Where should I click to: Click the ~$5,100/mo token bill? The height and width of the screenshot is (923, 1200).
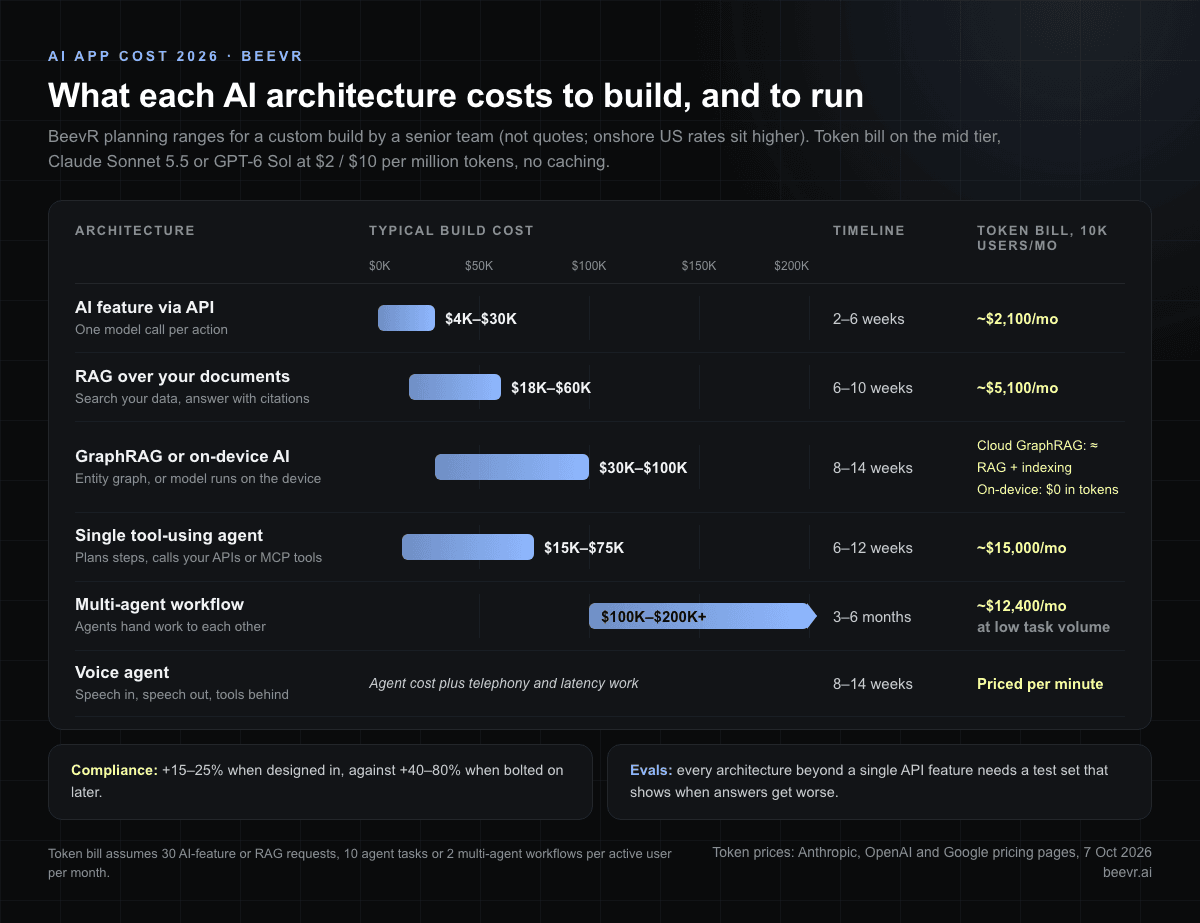pos(1017,388)
